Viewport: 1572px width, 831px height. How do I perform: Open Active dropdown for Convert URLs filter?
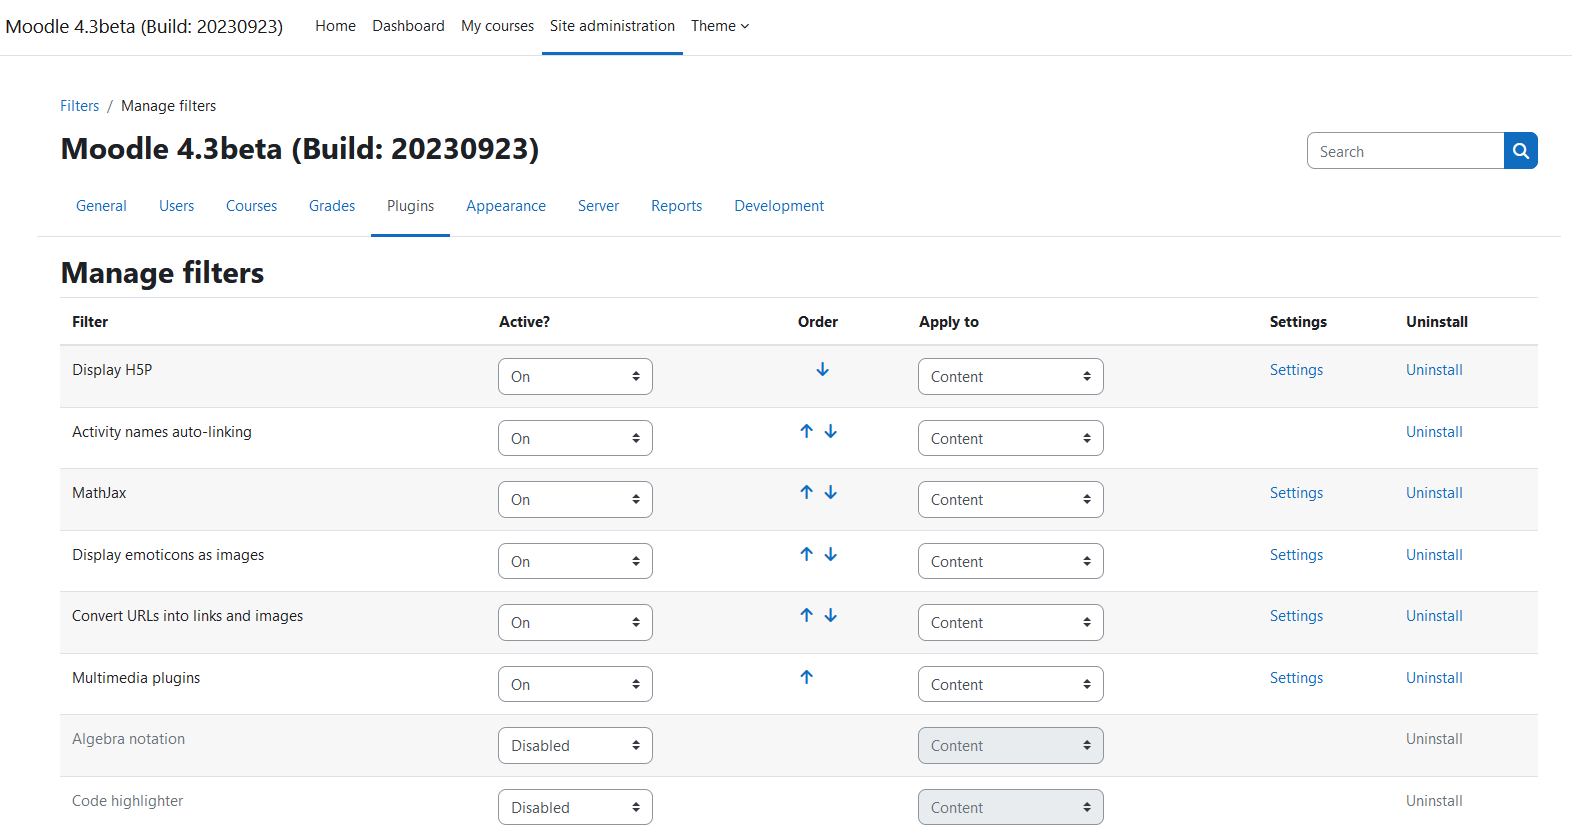575,623
